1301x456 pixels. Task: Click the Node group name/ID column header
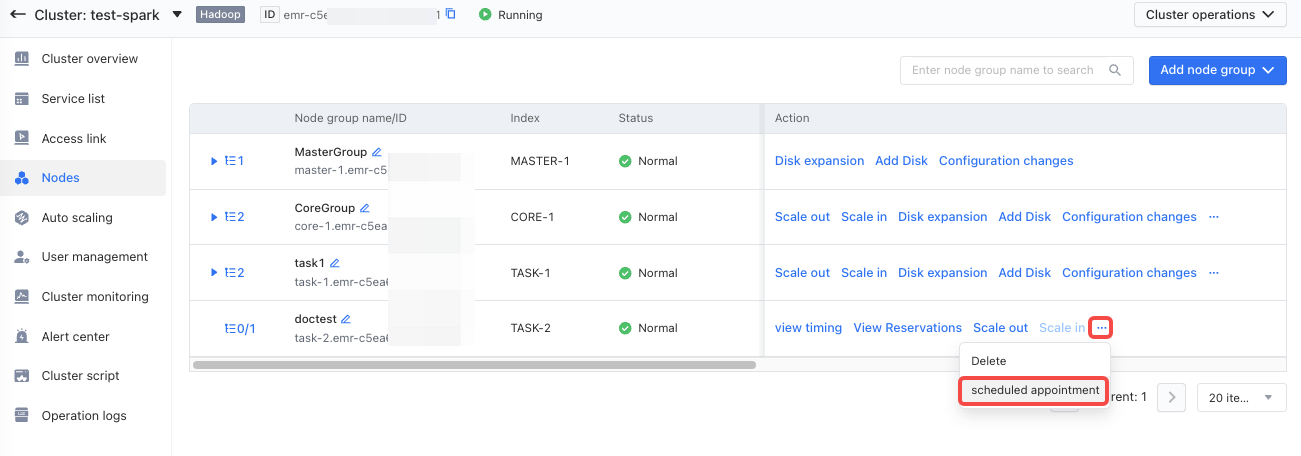coord(351,118)
